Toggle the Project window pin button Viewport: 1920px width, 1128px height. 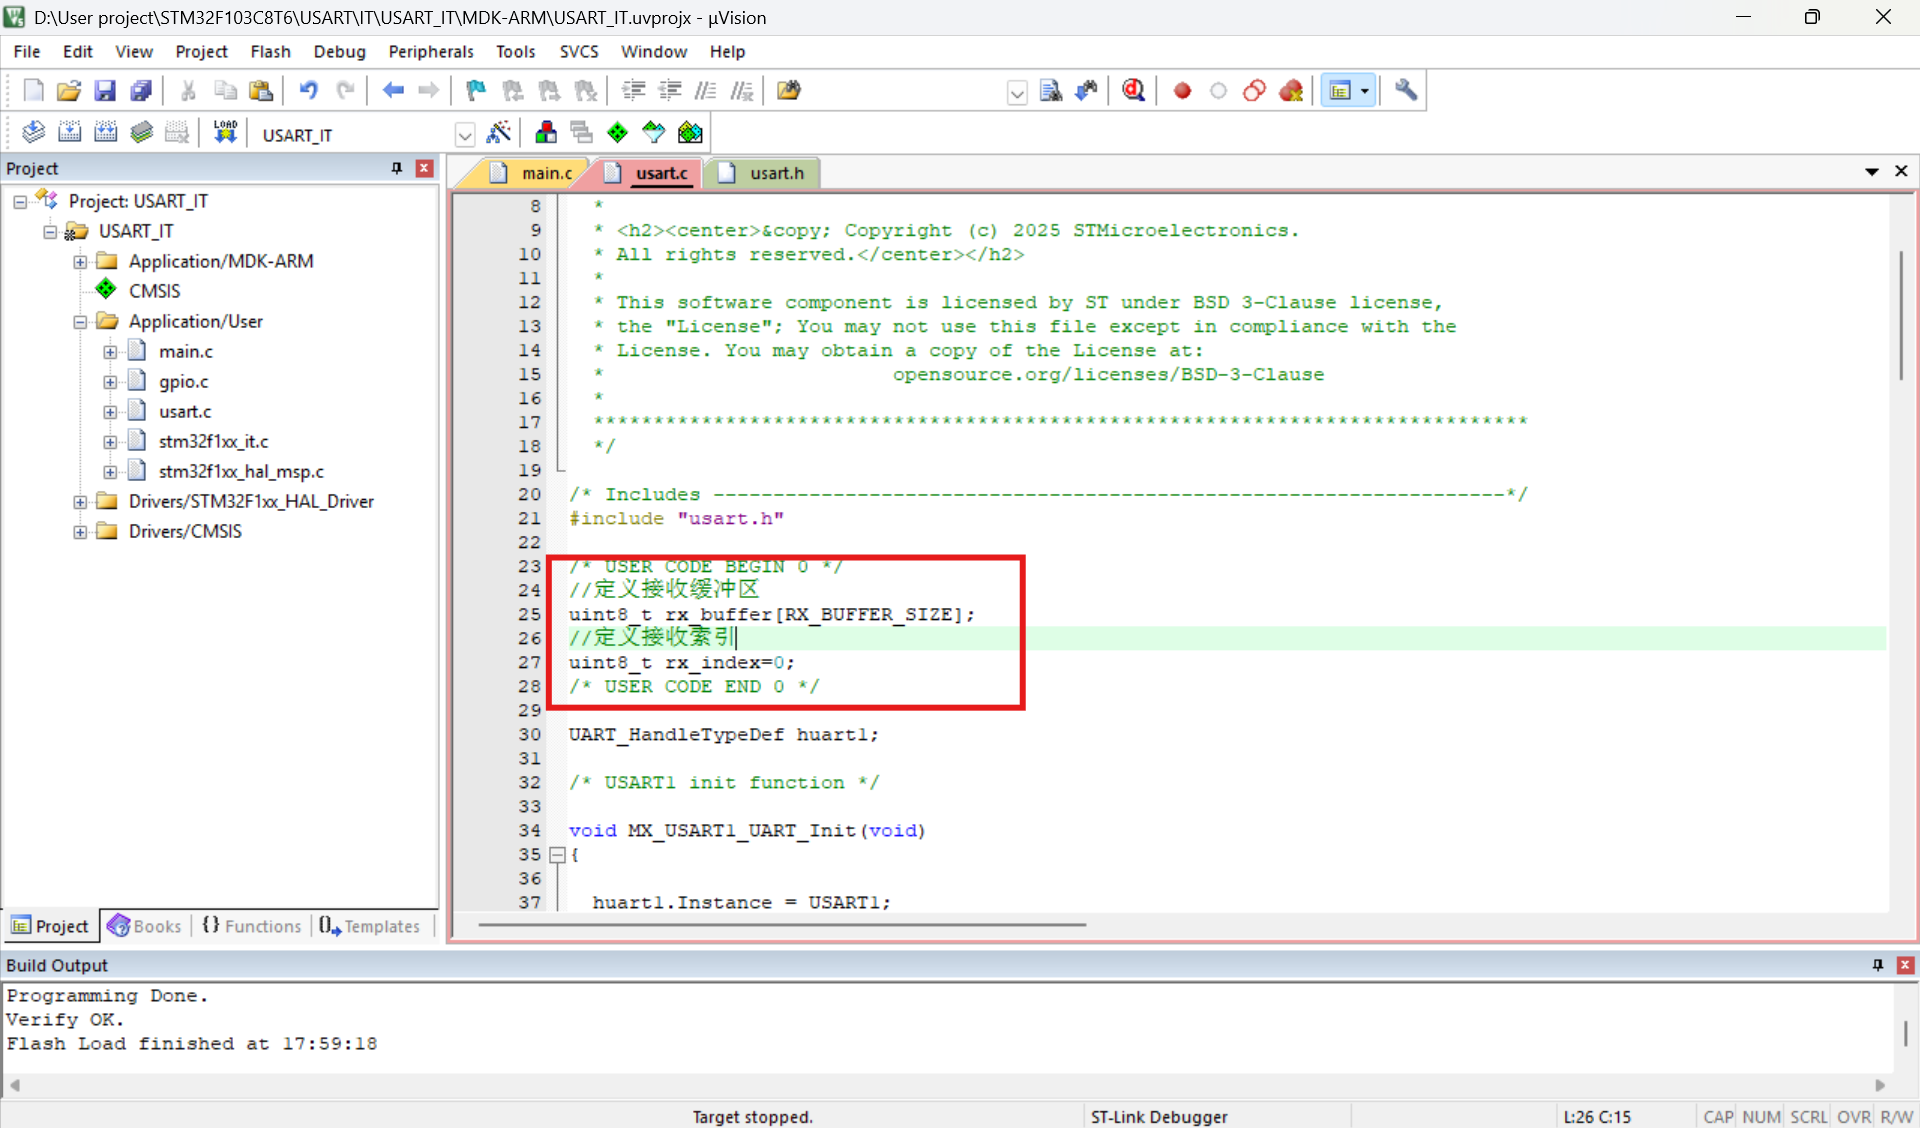[x=397, y=168]
